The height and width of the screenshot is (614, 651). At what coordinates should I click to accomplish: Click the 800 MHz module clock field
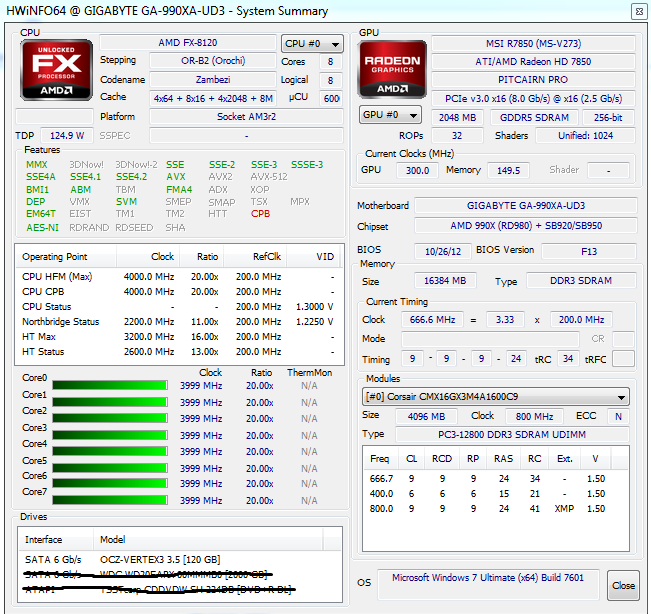(534, 416)
